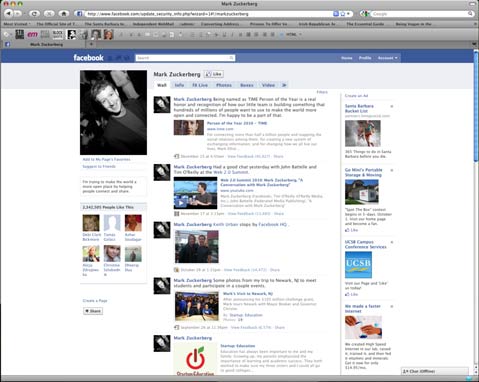
Task: Click the large Mark Zuckerberg profile photo
Action: pos(113,112)
